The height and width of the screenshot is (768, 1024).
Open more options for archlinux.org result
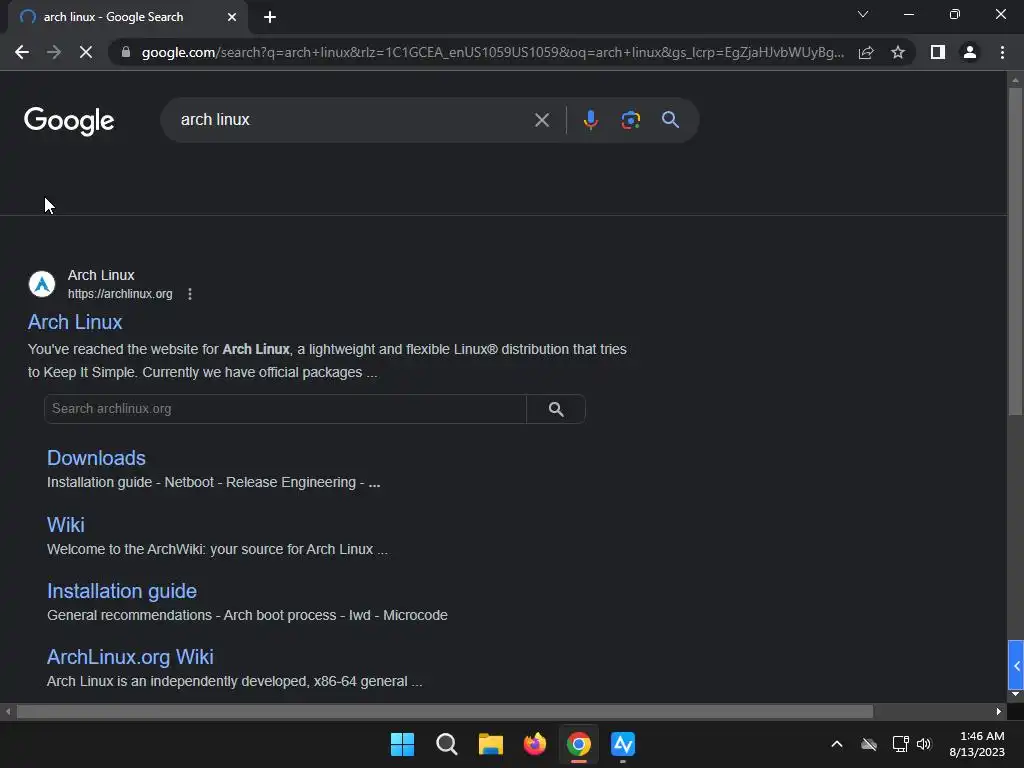(190, 294)
